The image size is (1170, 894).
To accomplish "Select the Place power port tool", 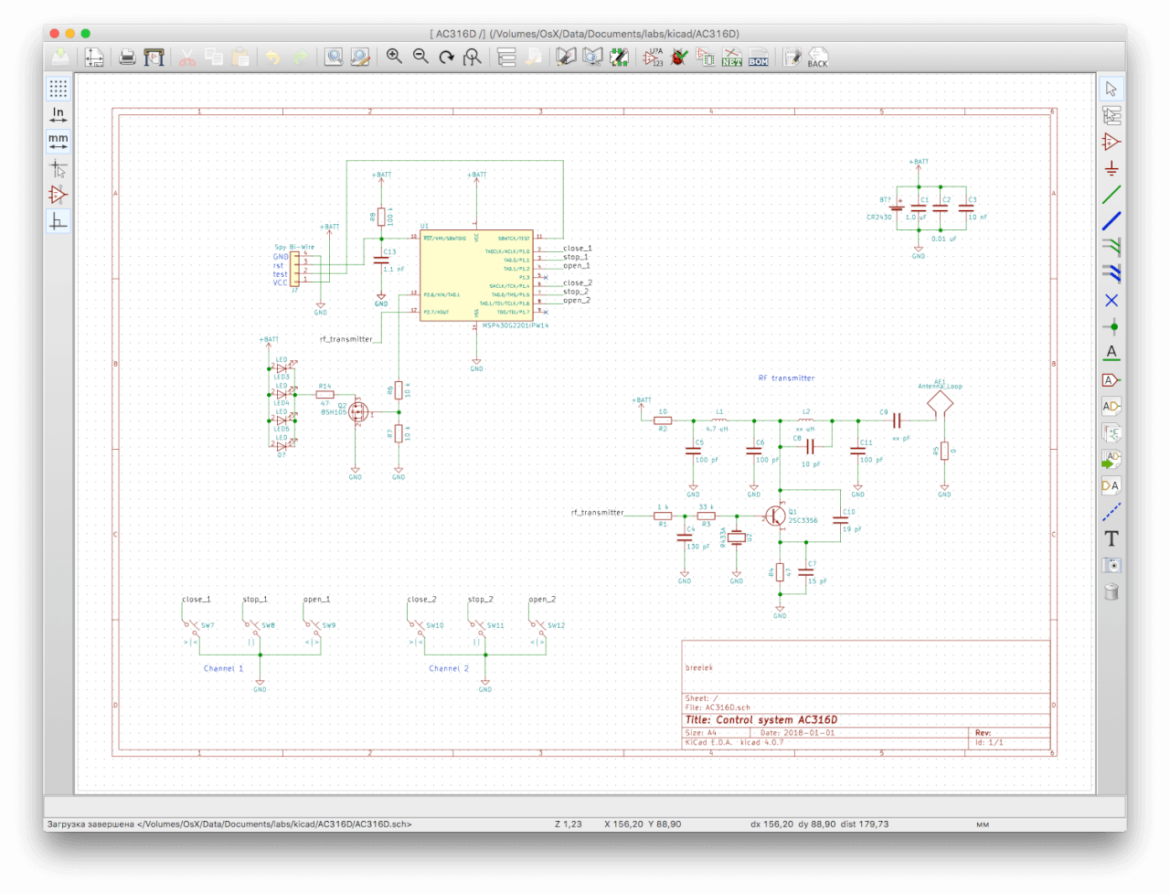I will (1111, 169).
